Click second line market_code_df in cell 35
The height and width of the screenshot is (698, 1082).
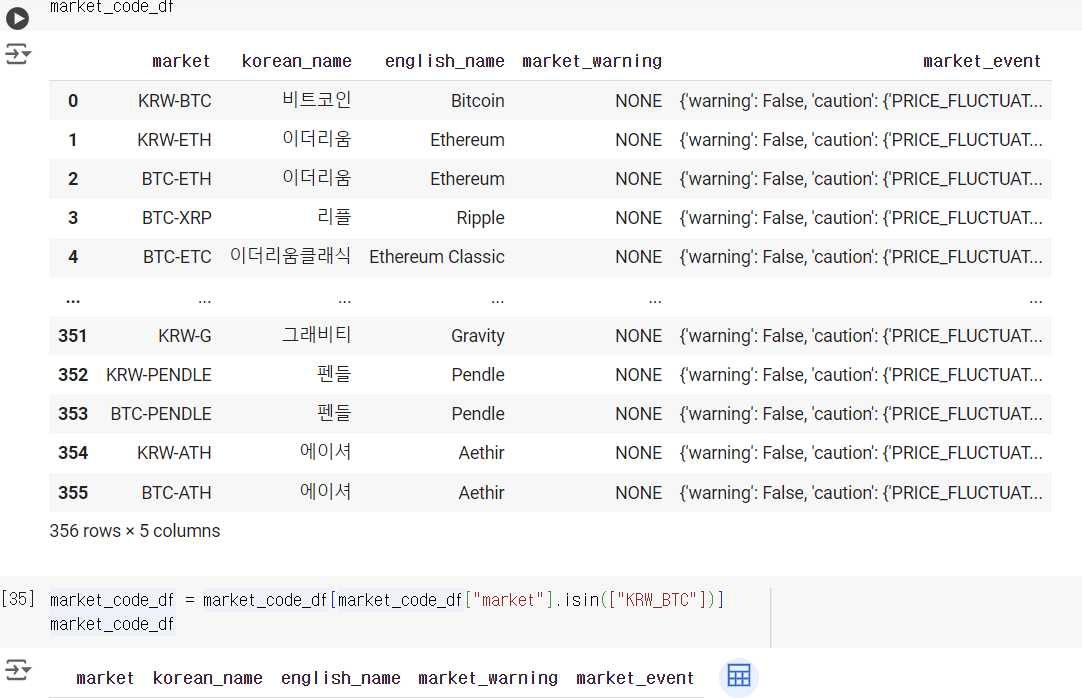(112, 624)
